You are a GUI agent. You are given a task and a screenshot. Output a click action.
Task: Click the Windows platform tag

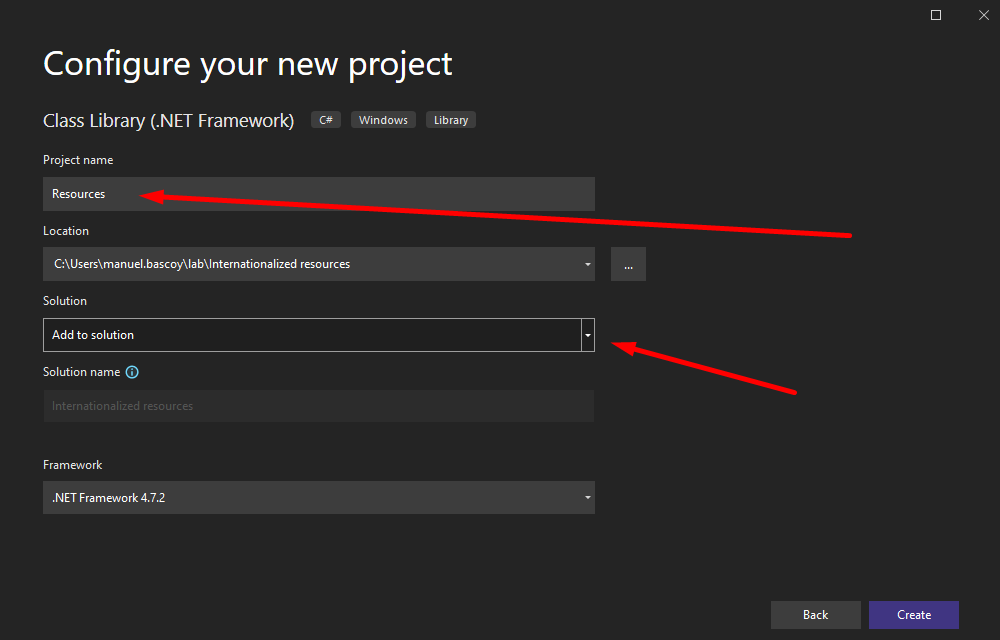point(383,120)
